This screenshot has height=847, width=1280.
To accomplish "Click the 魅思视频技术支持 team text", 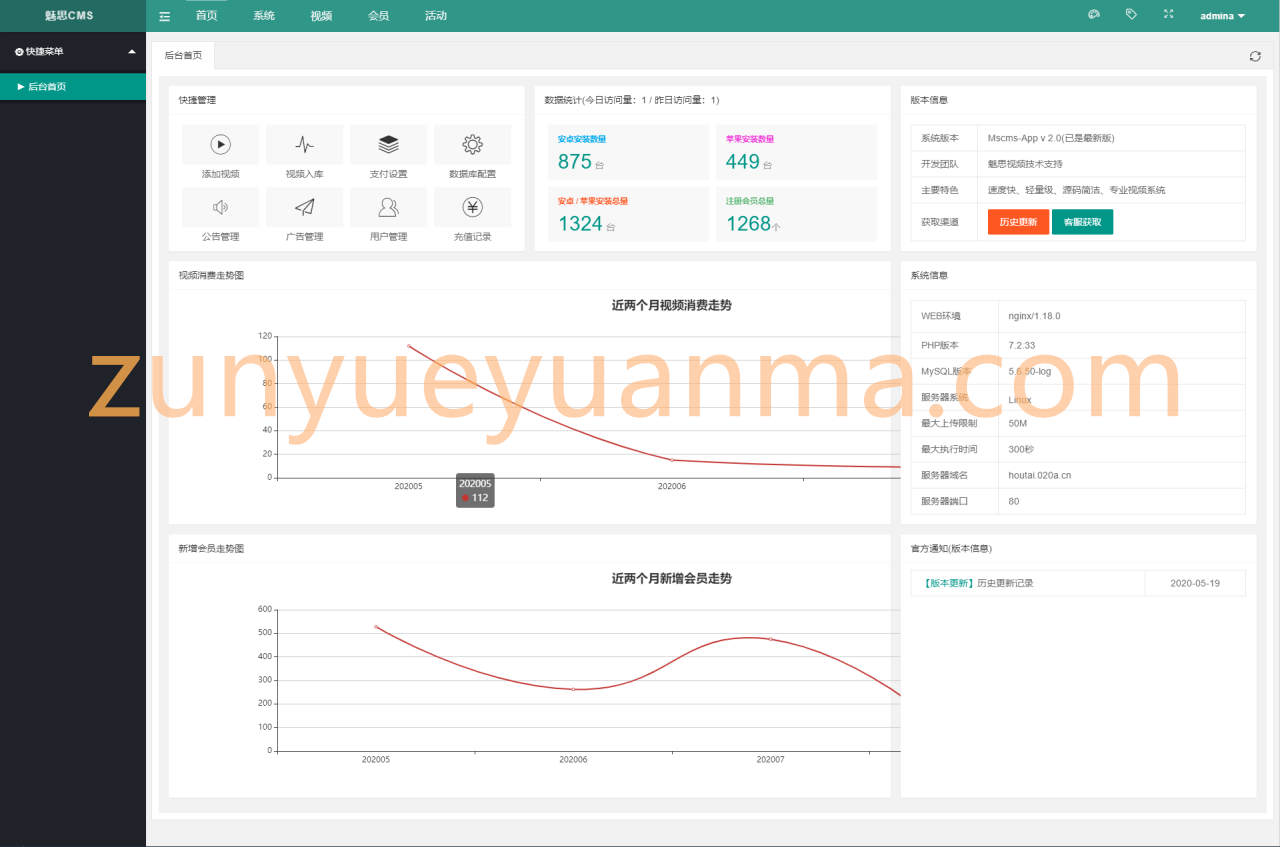I will (1025, 164).
